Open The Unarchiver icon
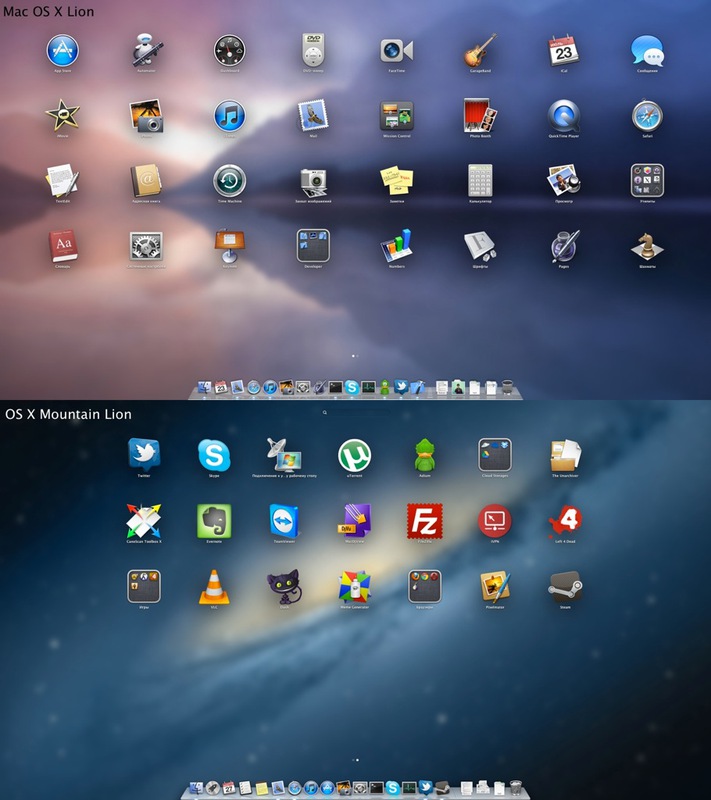Image resolution: width=711 pixels, height=800 pixels. tap(565, 455)
